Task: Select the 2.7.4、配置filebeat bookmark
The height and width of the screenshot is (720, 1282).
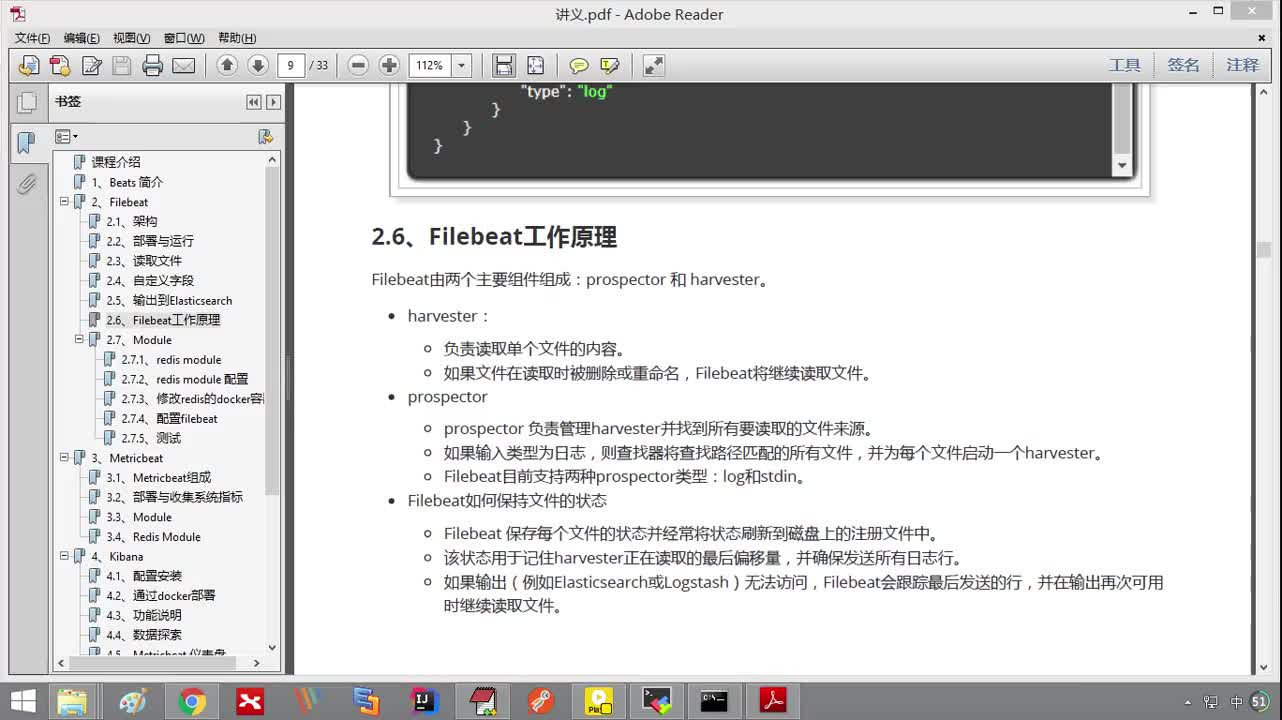Action: (x=169, y=419)
